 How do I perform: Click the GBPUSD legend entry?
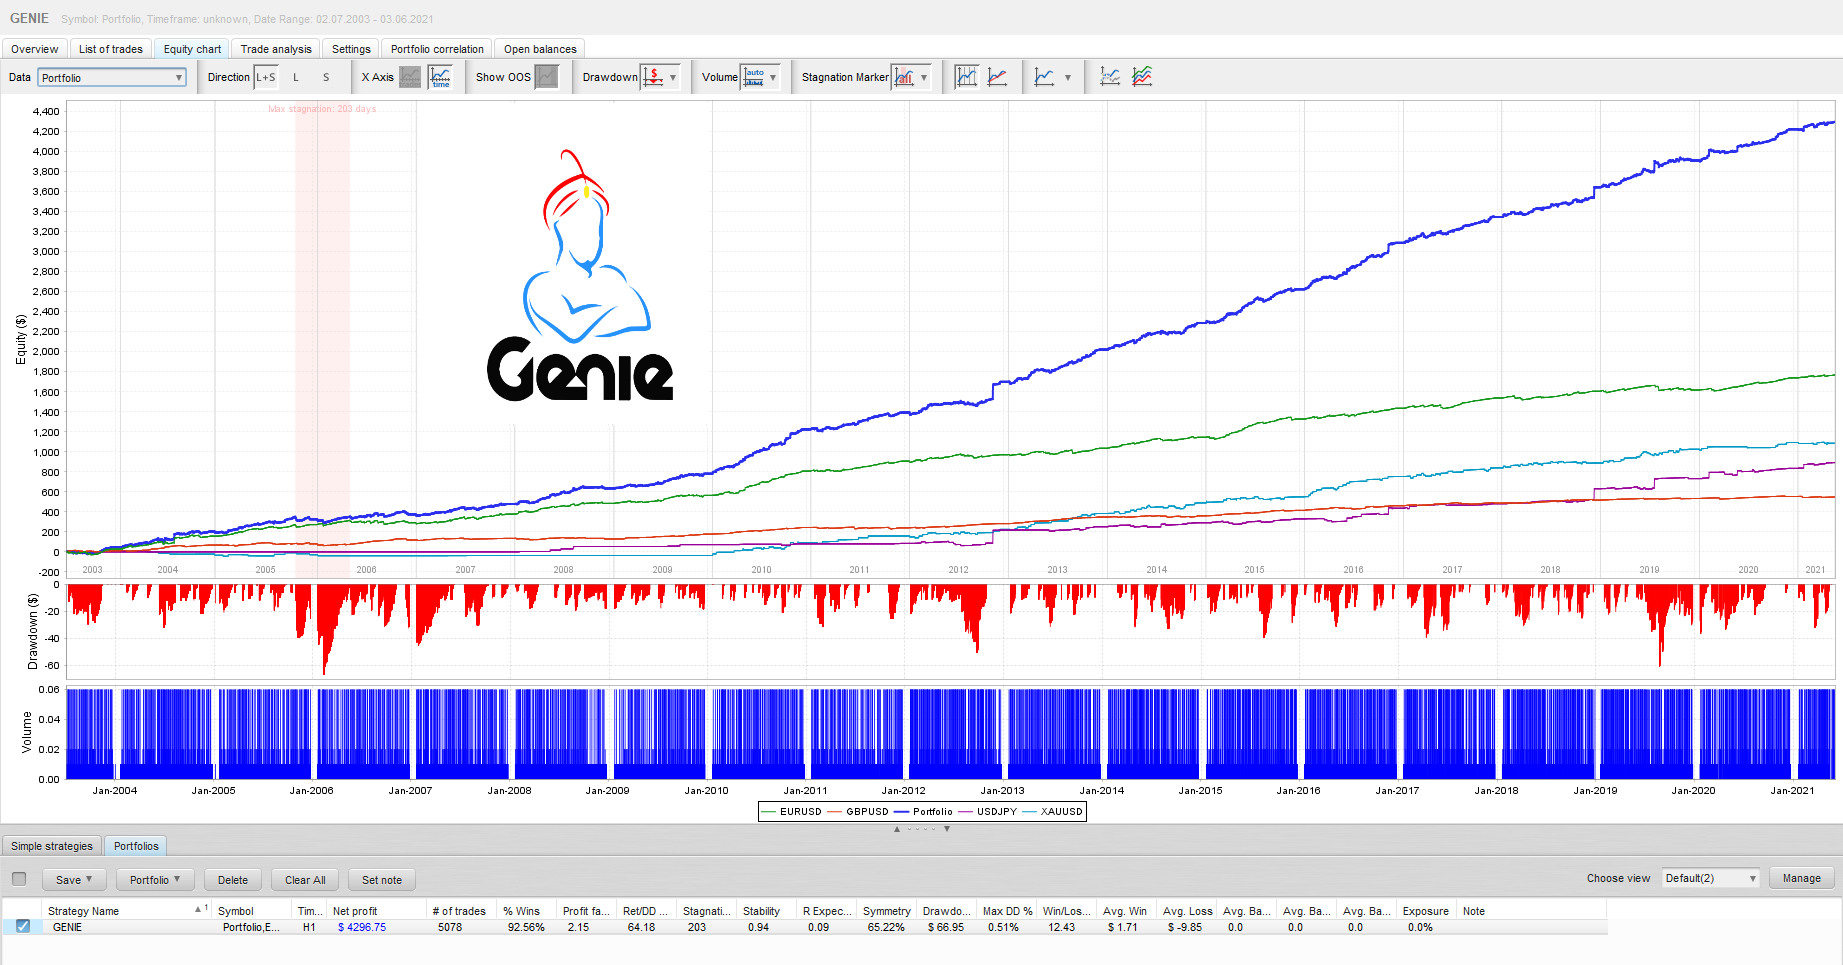(x=858, y=811)
